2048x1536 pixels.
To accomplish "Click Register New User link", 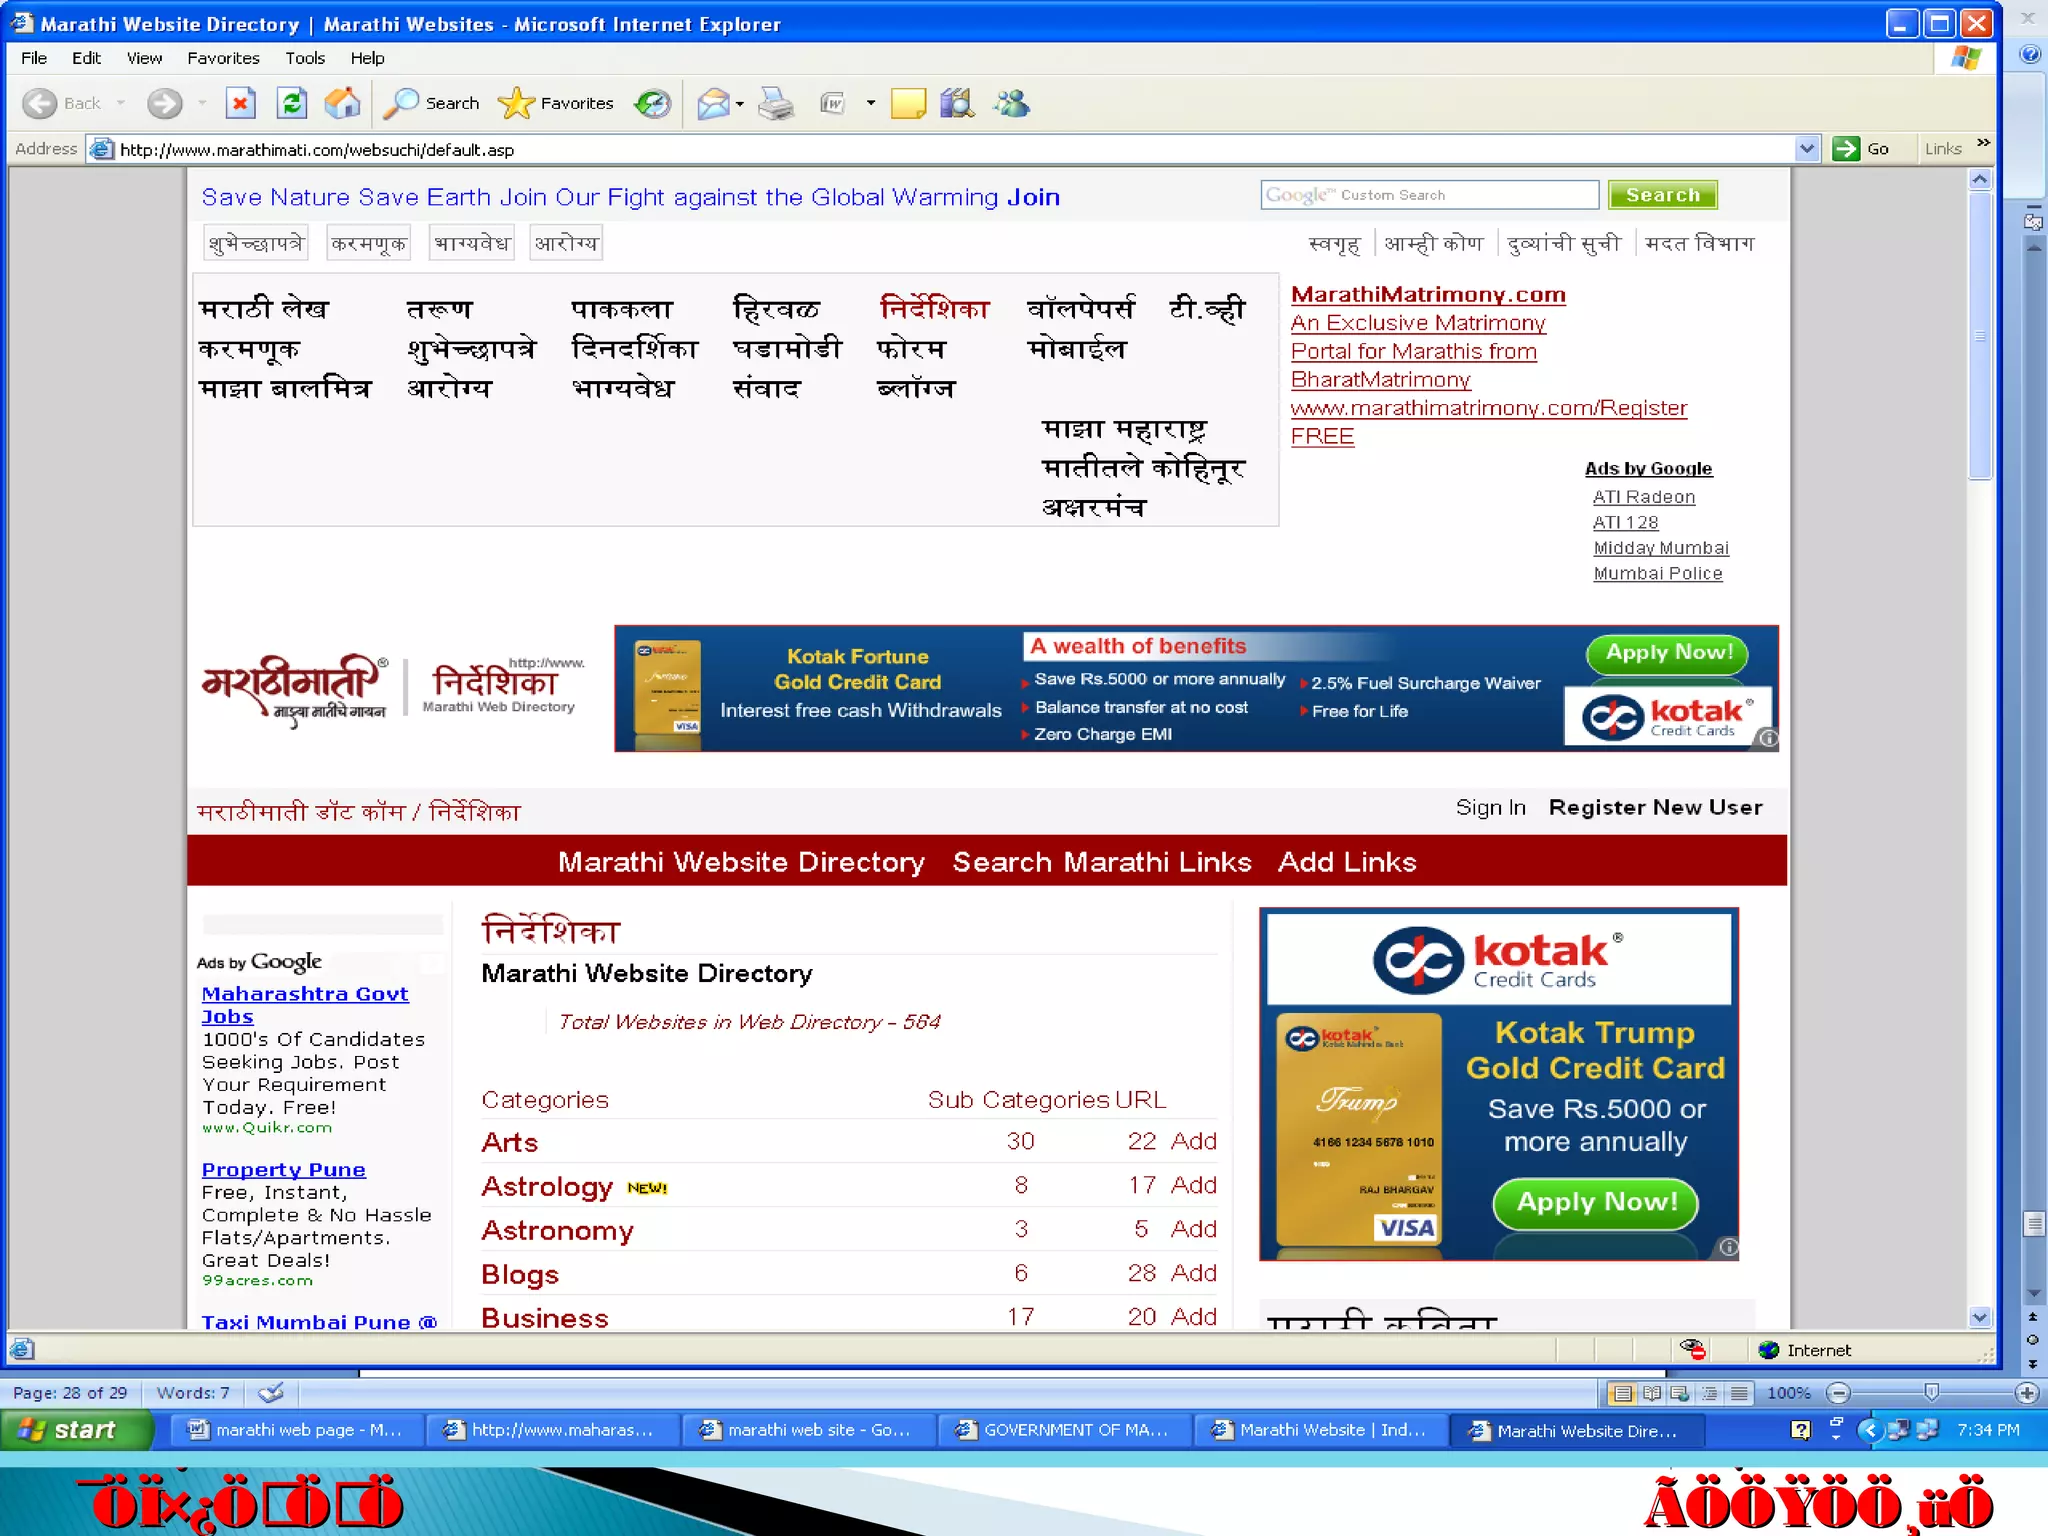I will [1655, 807].
